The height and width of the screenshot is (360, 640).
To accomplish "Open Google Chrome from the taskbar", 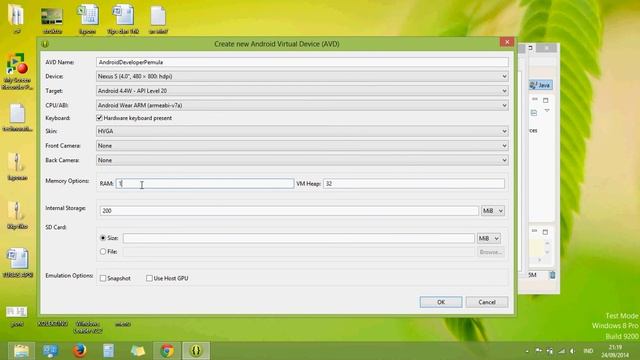I will point(167,351).
